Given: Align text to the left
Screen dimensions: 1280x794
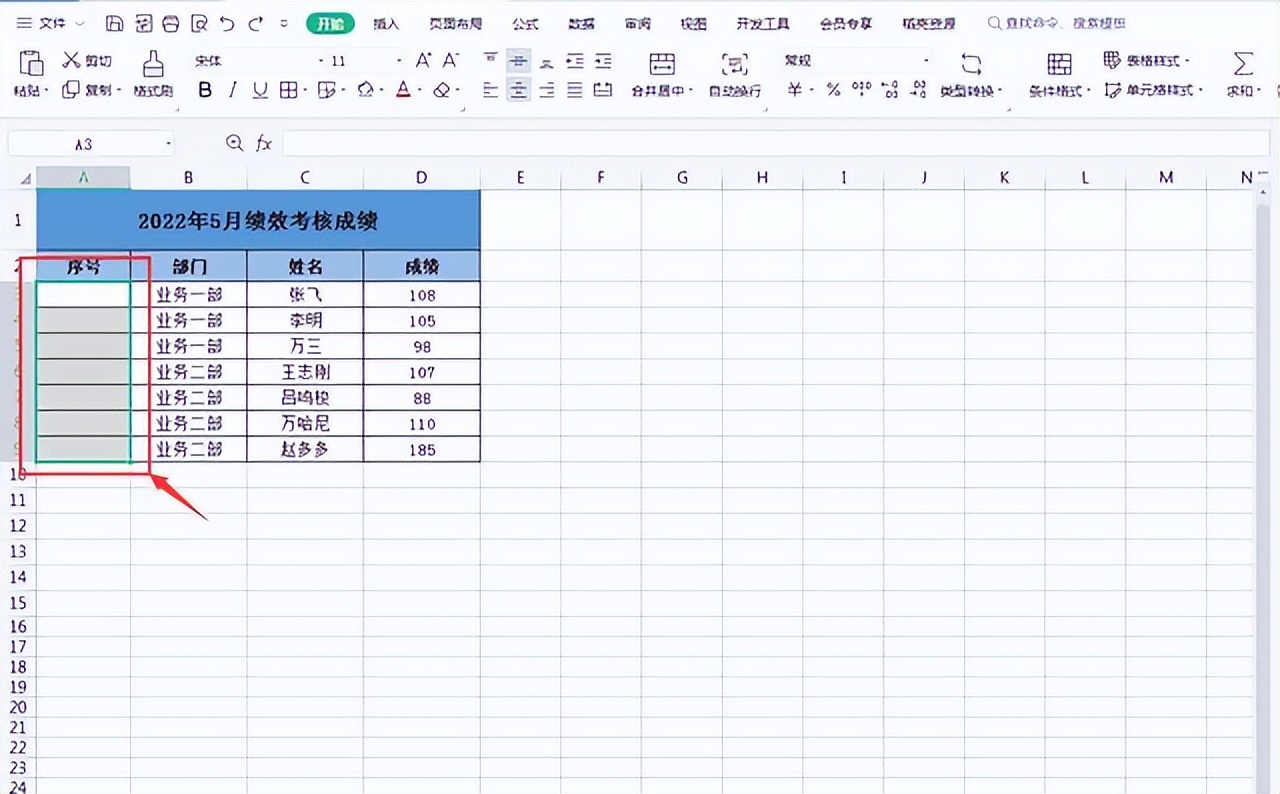Looking at the screenshot, I should coord(490,90).
